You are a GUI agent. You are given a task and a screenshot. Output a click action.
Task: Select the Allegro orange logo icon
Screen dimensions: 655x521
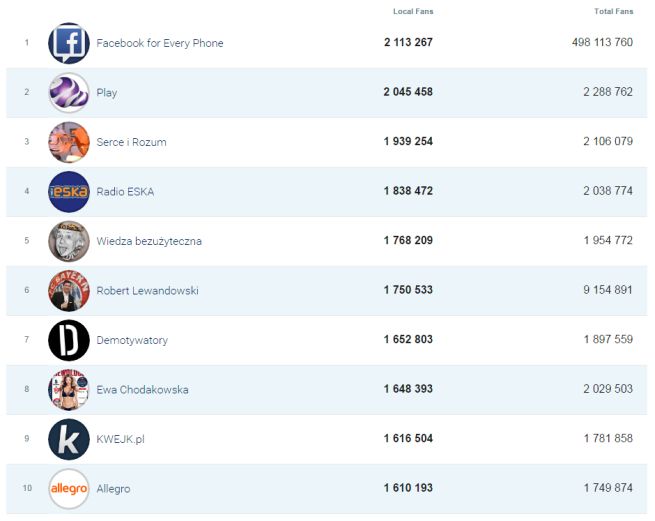point(69,488)
